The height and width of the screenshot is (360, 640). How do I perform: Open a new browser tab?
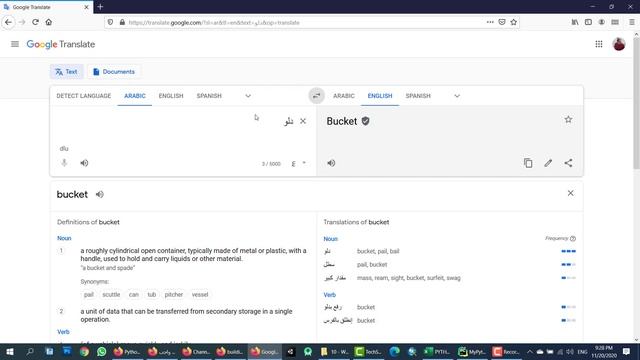click(100, 7)
